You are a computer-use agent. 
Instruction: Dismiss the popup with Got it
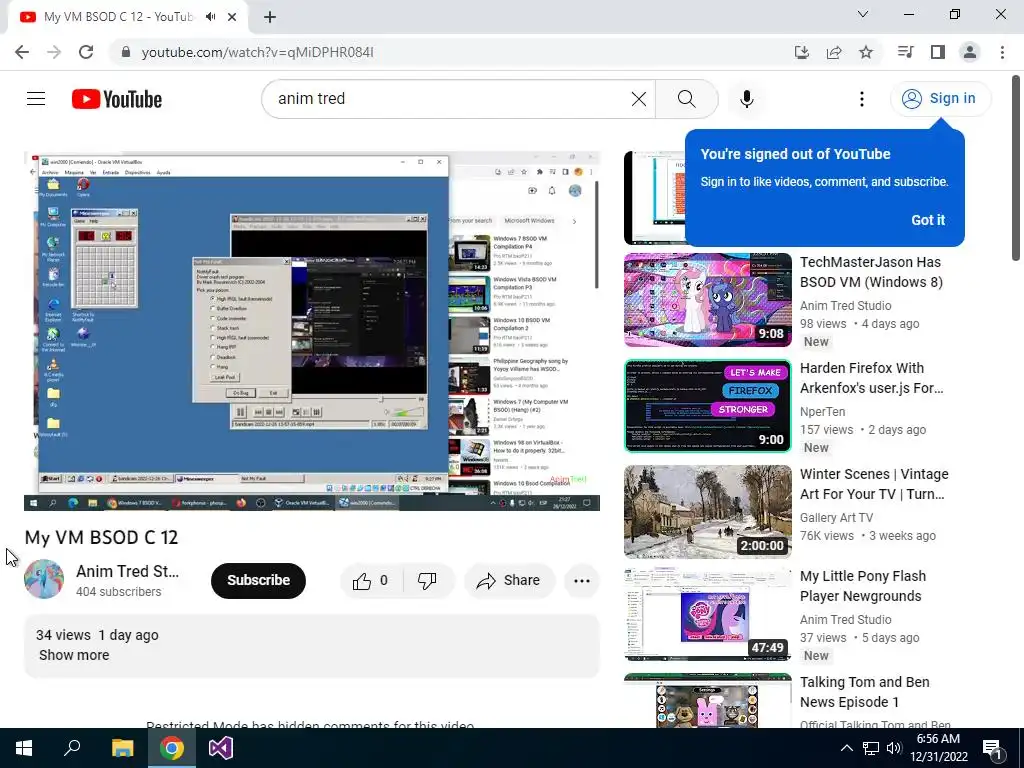[928, 220]
